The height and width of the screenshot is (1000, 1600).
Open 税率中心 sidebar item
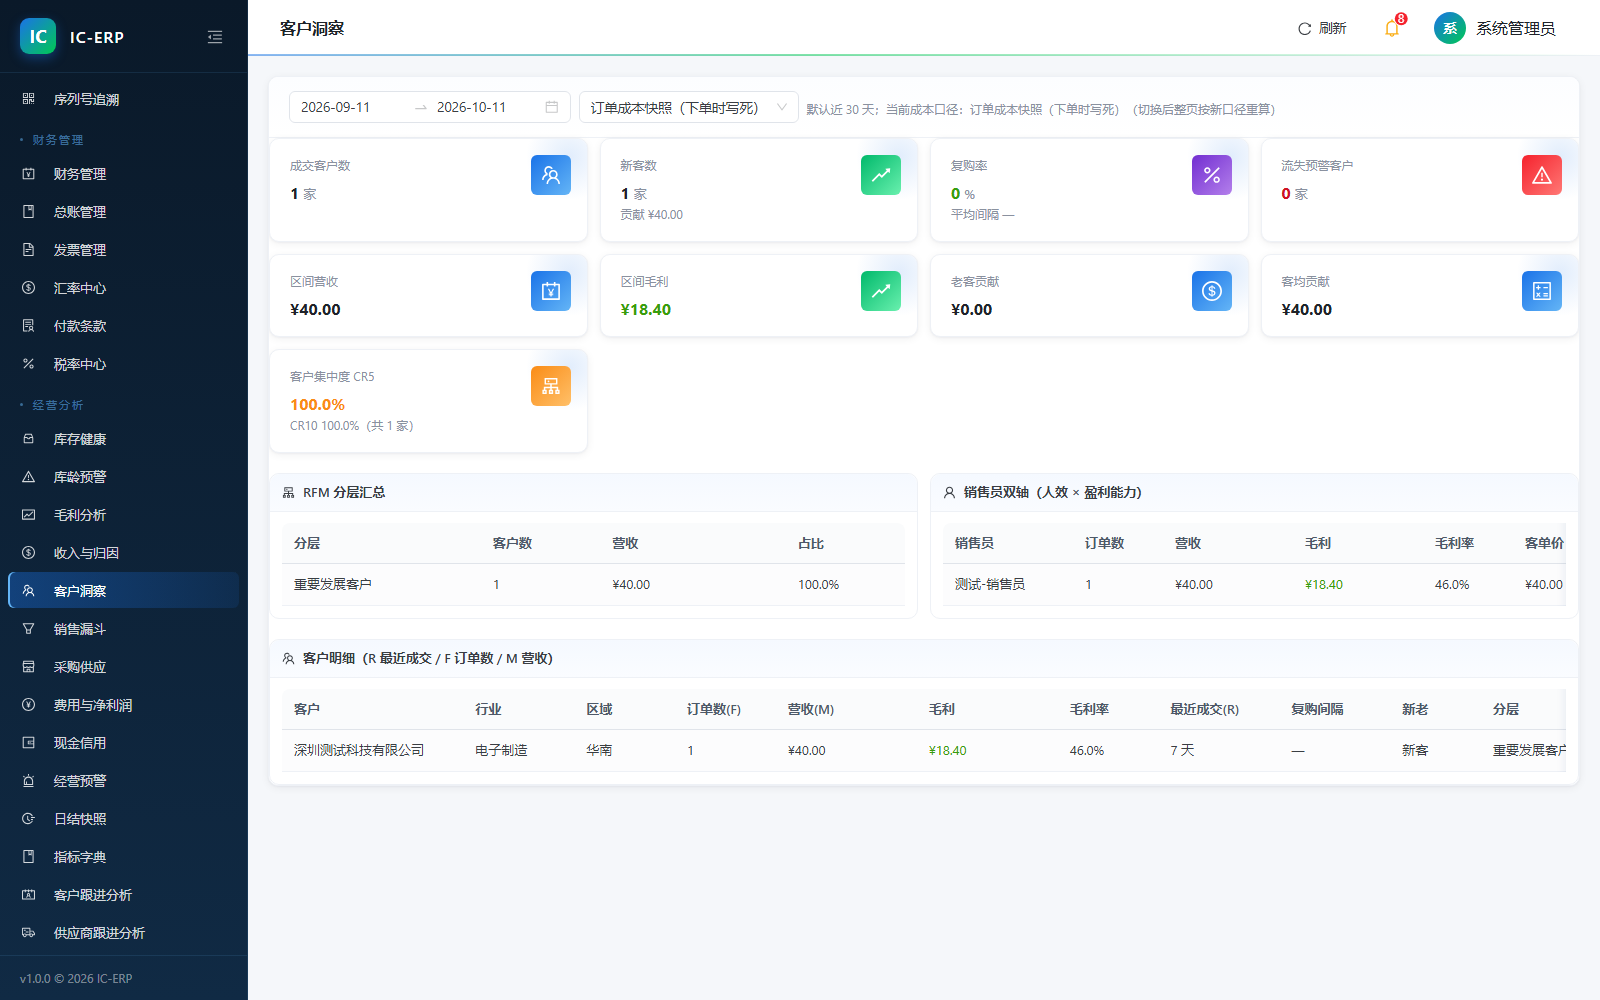pyautogui.click(x=124, y=364)
